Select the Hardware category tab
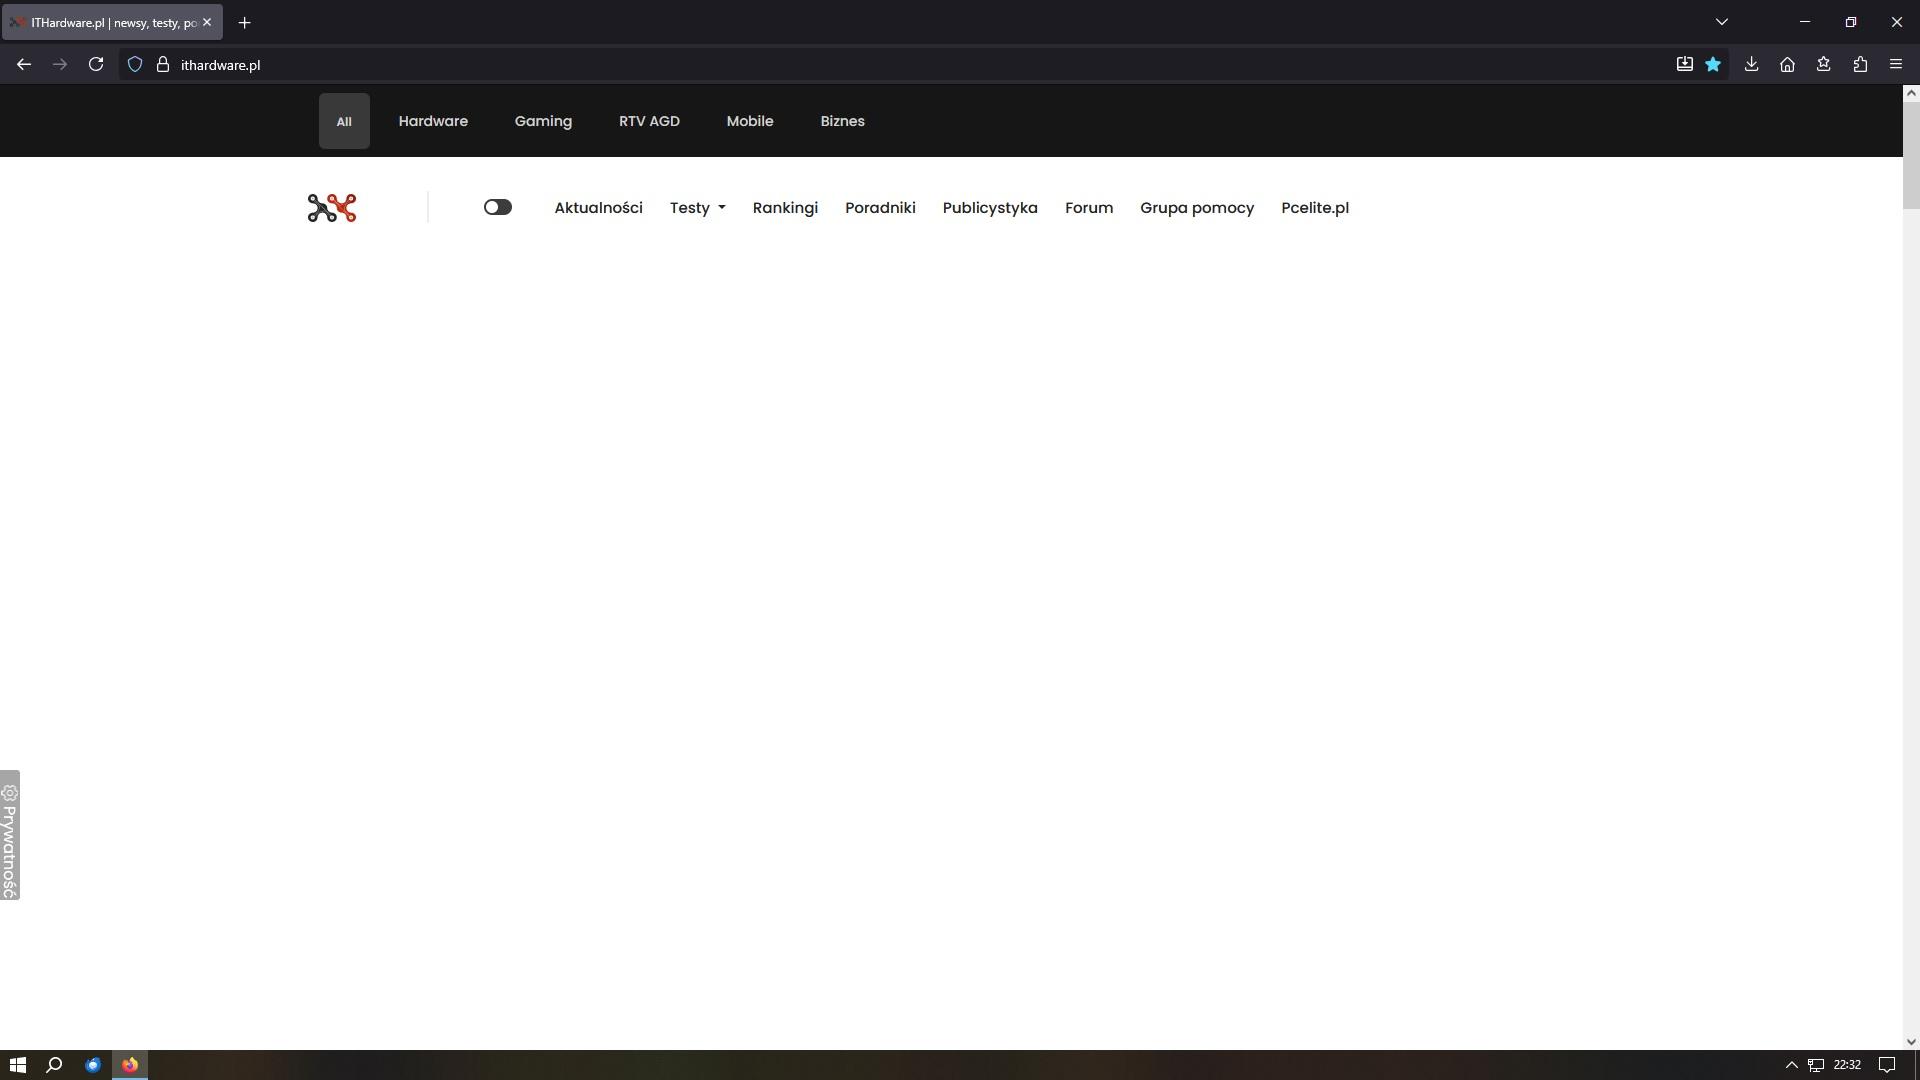1920x1080 pixels. coord(433,121)
